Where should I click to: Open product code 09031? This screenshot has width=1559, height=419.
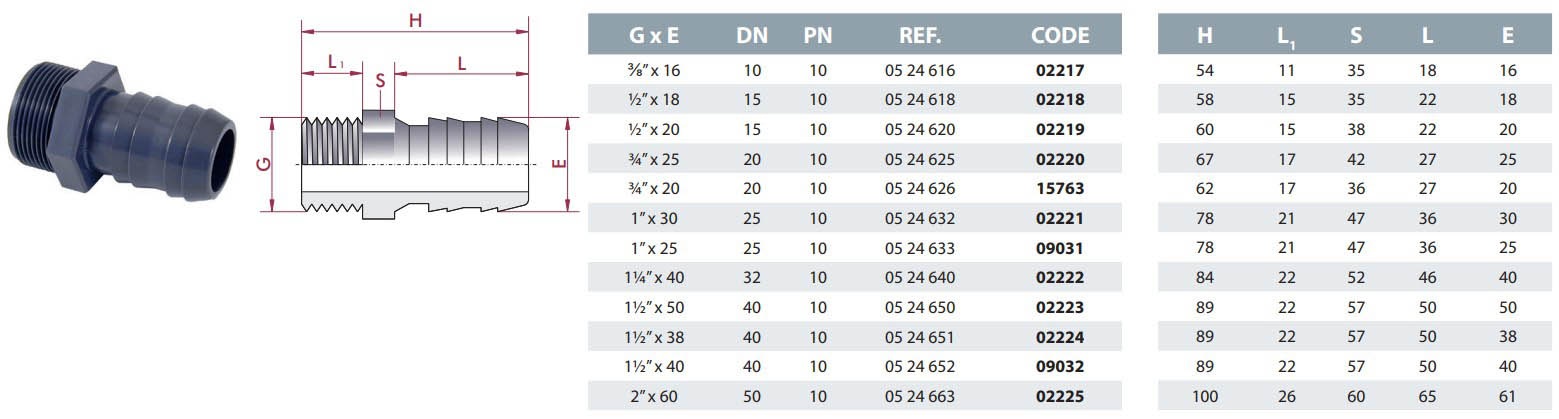pos(1059,248)
